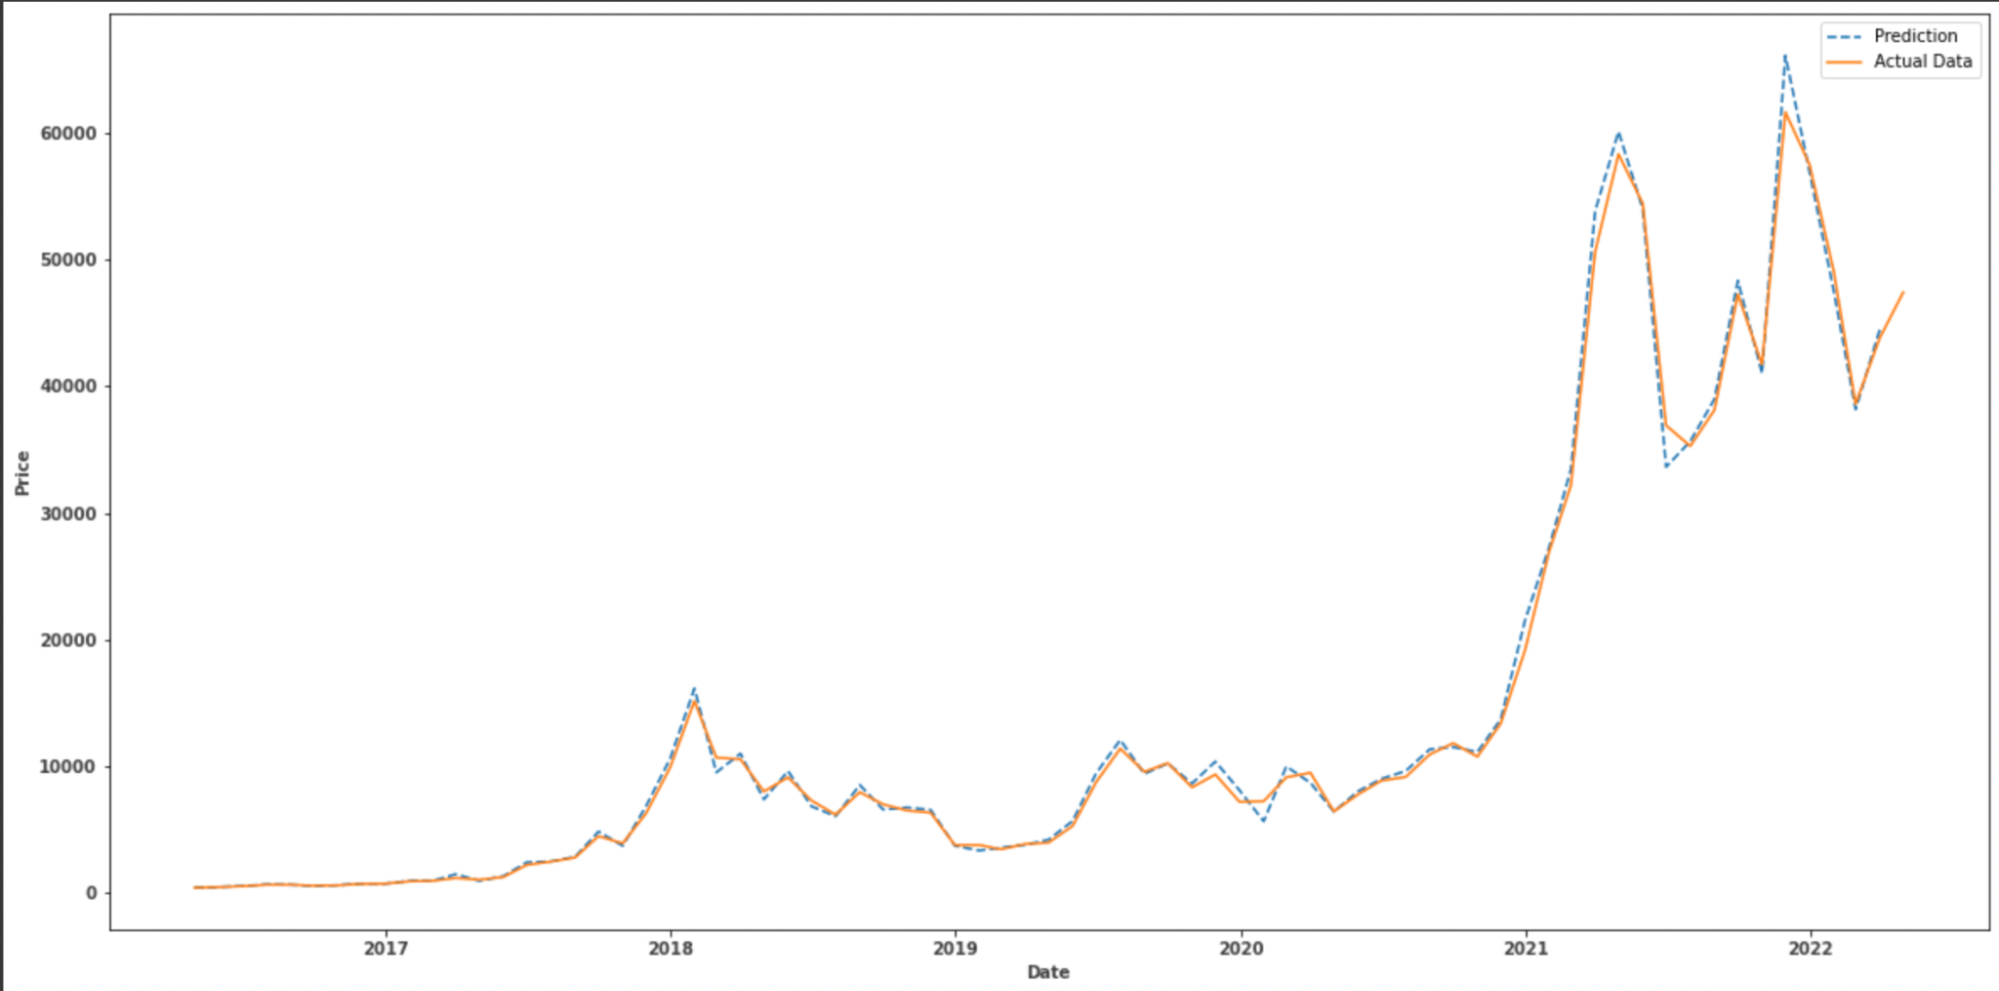This screenshot has height=991, width=1999.
Task: Click the Prediction legend label
Action: (x=1914, y=36)
